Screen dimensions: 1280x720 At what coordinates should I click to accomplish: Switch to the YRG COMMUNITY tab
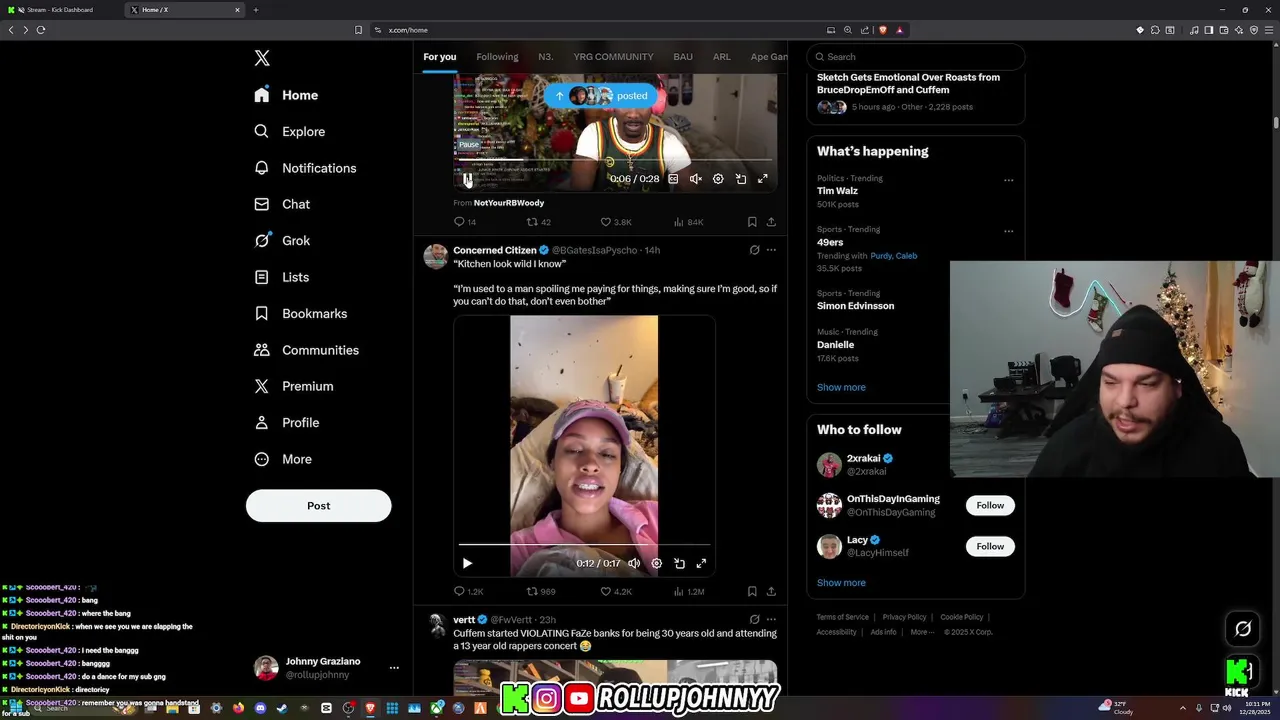613,57
